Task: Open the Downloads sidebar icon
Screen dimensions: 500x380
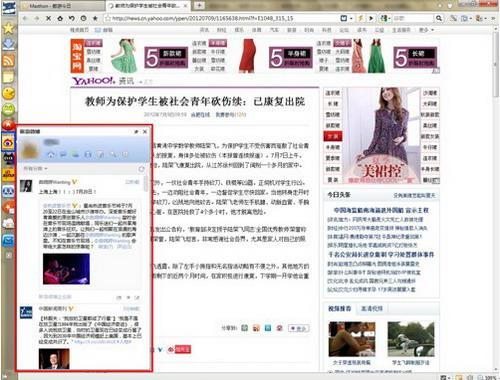Action: (8, 44)
